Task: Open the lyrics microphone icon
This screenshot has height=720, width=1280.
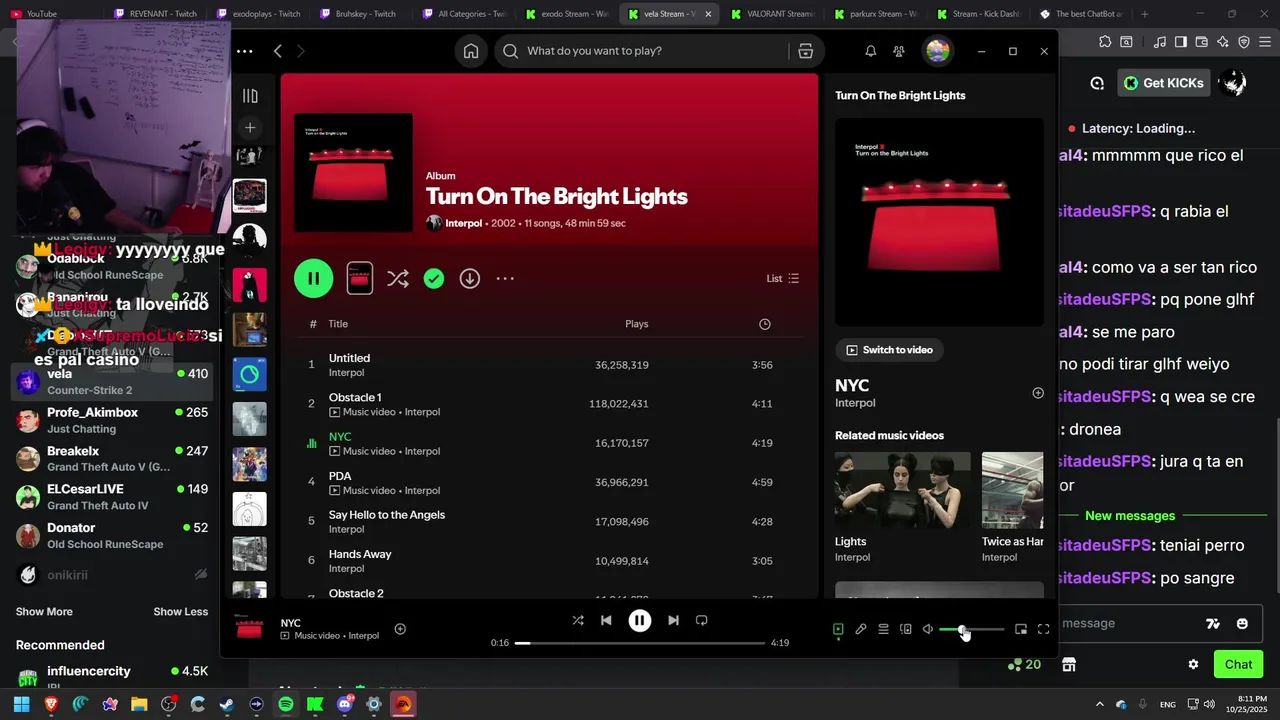Action: 861,629
